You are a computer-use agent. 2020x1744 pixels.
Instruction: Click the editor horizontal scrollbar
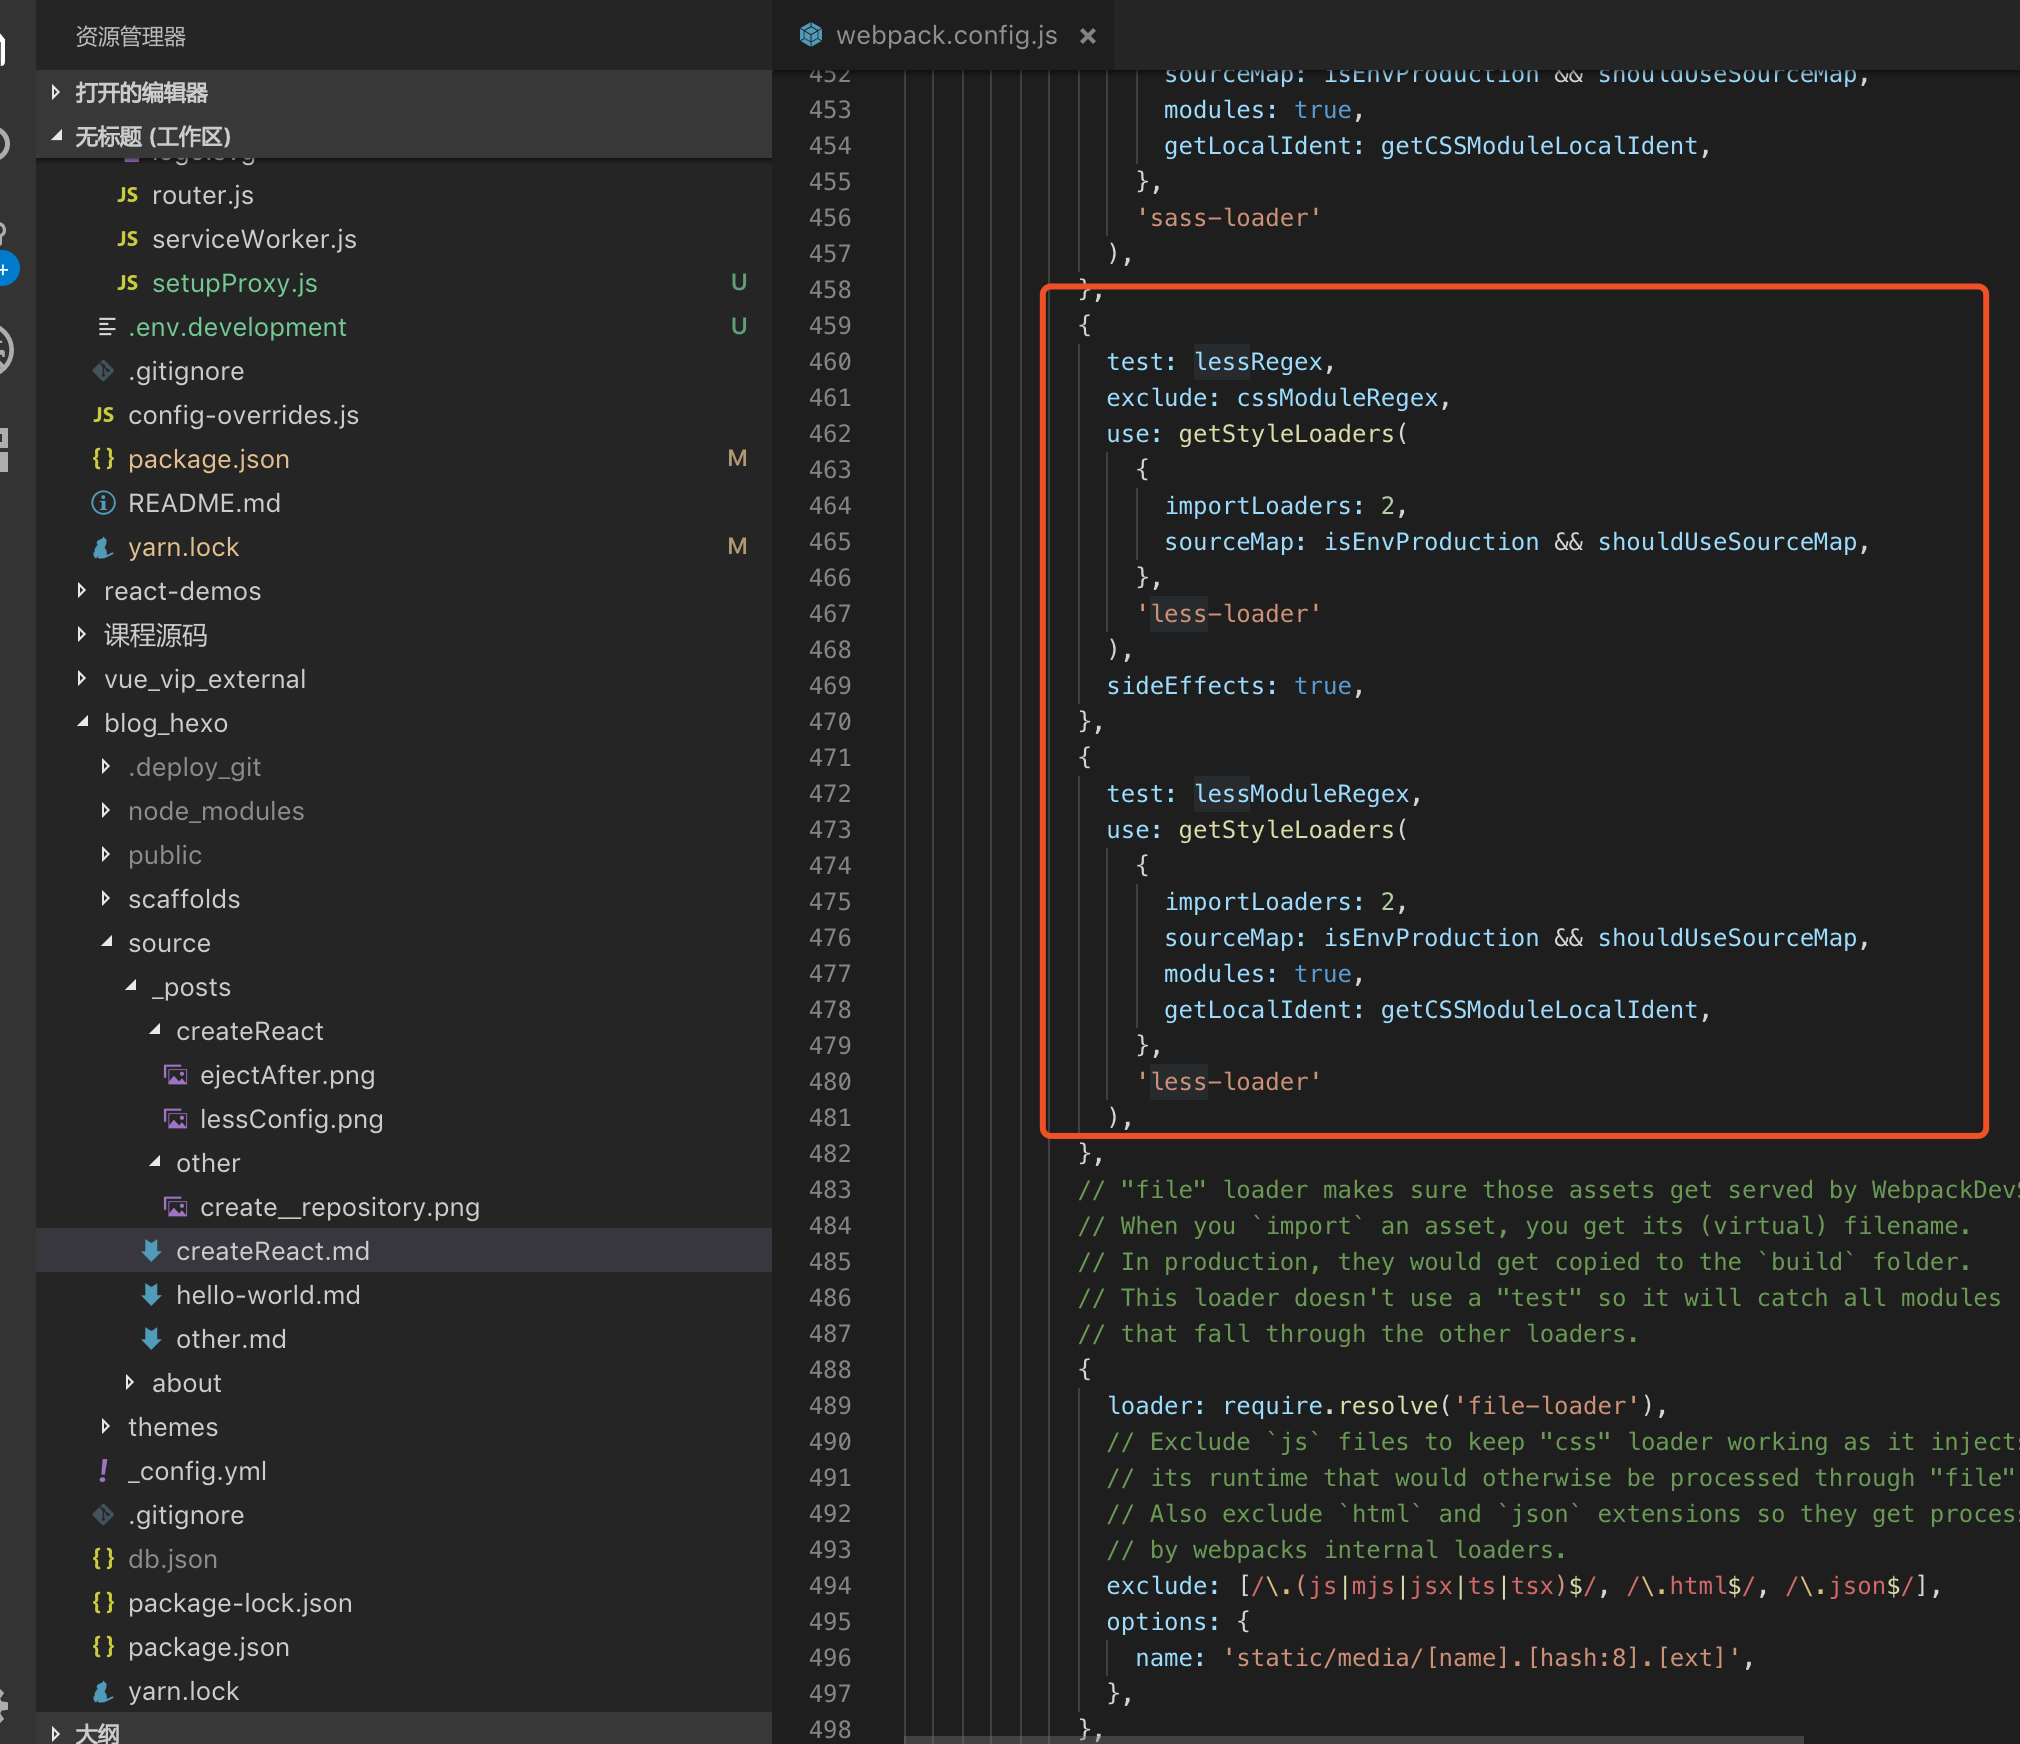tap(1354, 1739)
